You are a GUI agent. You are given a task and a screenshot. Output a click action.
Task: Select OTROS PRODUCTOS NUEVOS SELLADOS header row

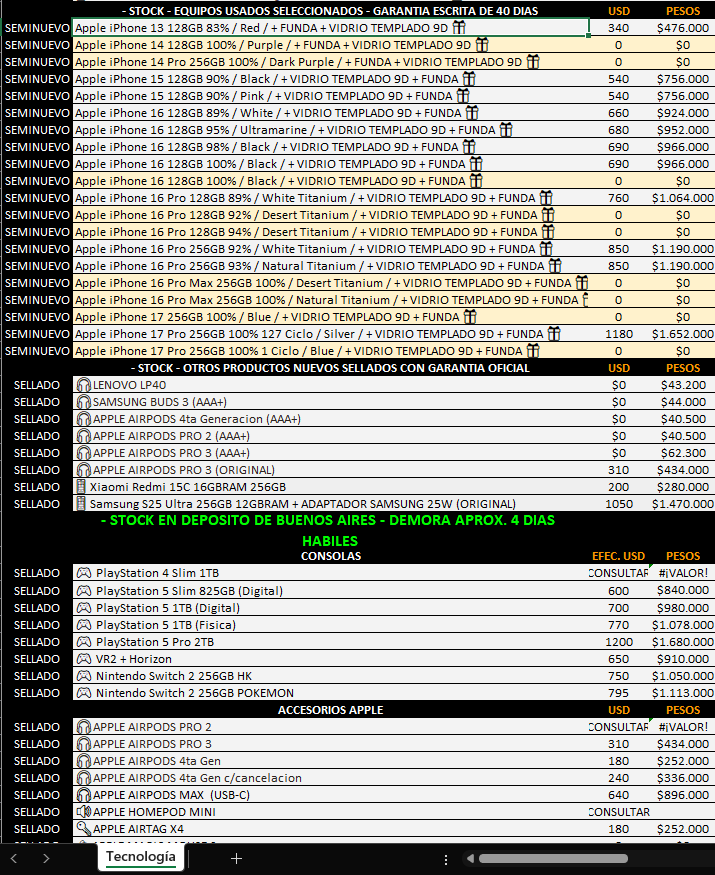point(330,368)
